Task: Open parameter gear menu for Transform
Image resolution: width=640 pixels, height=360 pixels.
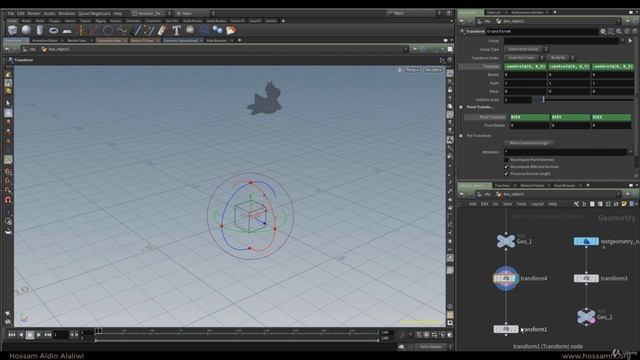Action: (603, 31)
